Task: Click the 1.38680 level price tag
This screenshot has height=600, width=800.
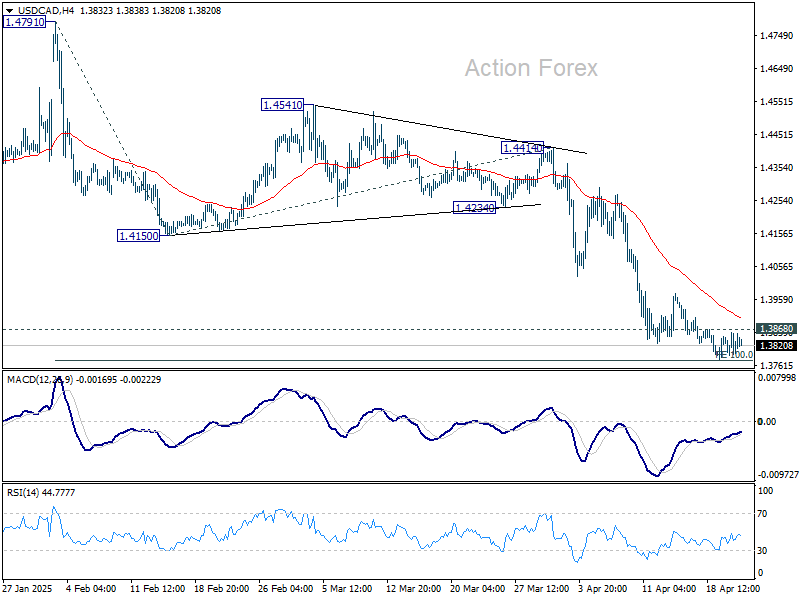Action: pyautogui.click(x=776, y=329)
